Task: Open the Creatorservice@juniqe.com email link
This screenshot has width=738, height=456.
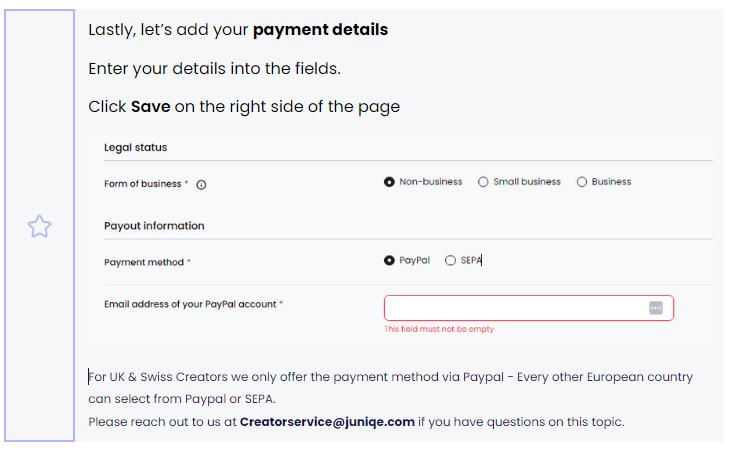Action: tap(327, 422)
